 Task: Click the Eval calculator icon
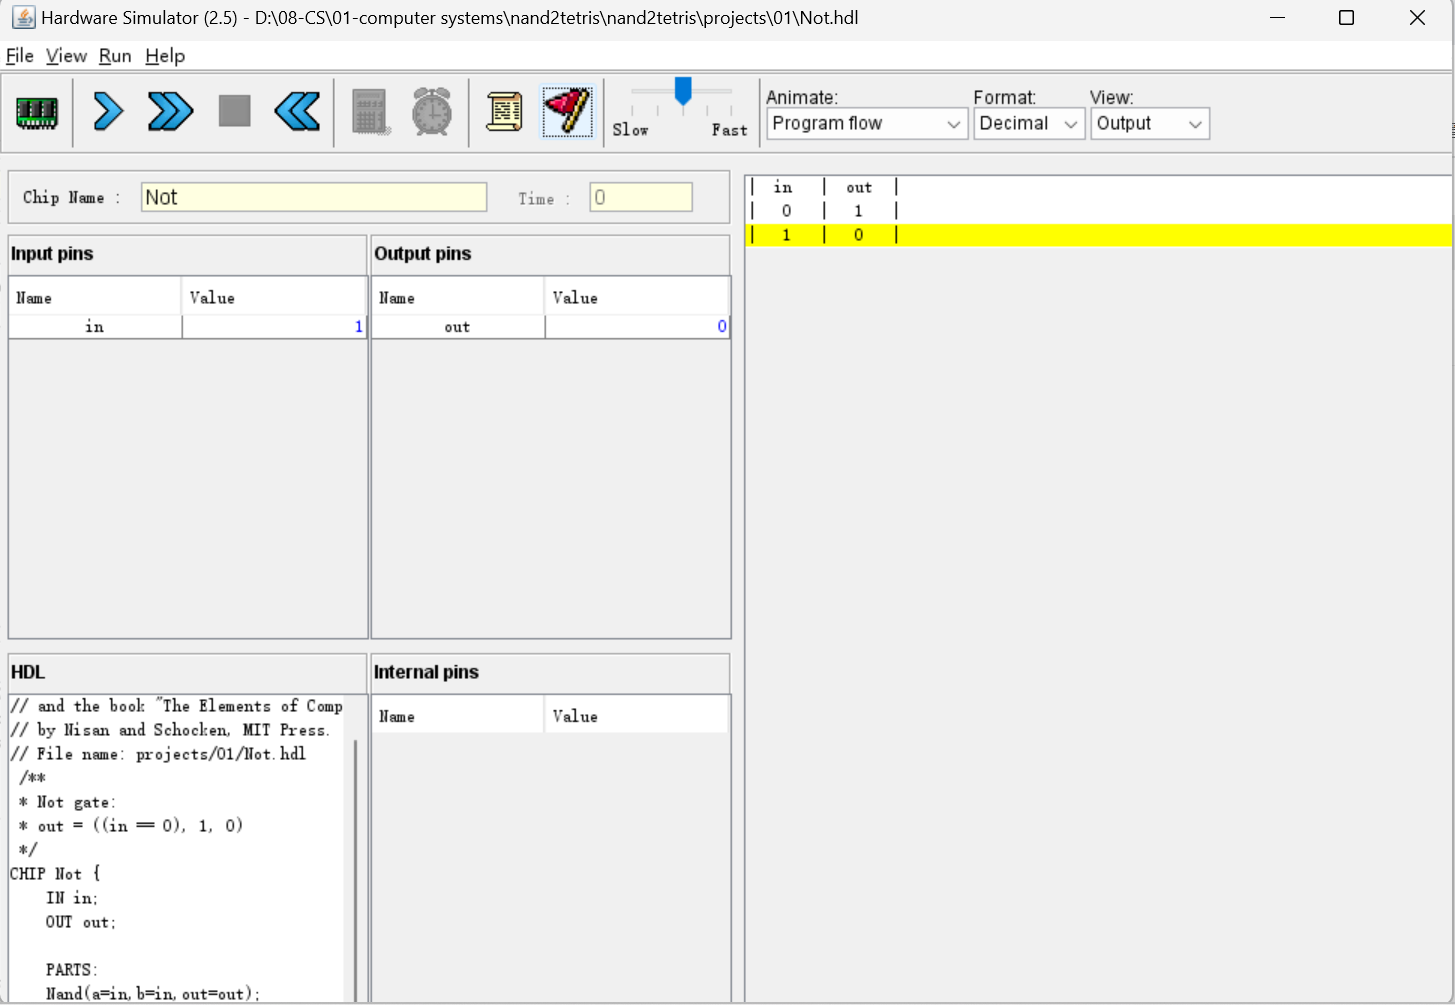click(369, 112)
